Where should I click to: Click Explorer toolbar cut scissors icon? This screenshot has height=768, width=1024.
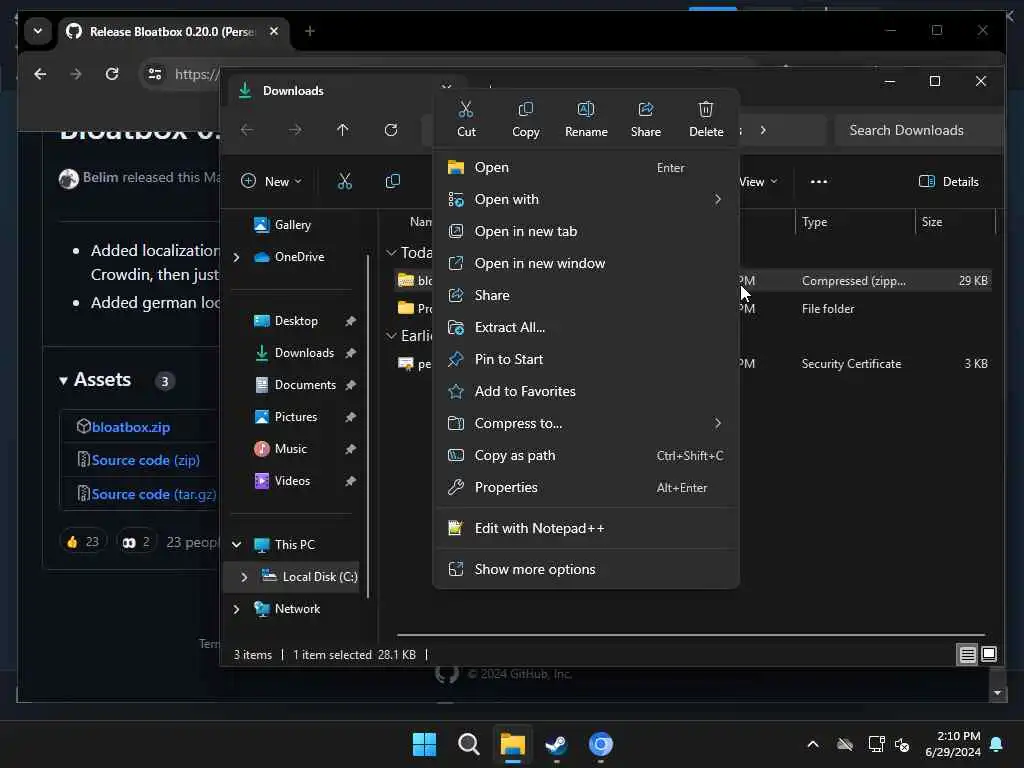(x=345, y=182)
